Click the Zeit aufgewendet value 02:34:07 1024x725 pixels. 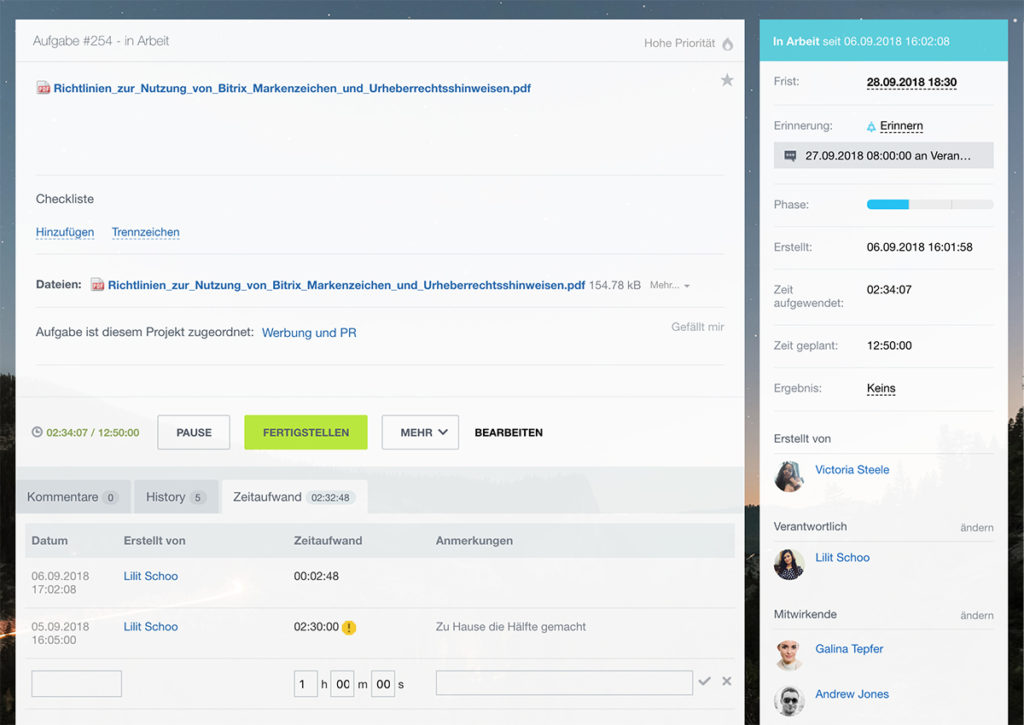click(x=889, y=289)
